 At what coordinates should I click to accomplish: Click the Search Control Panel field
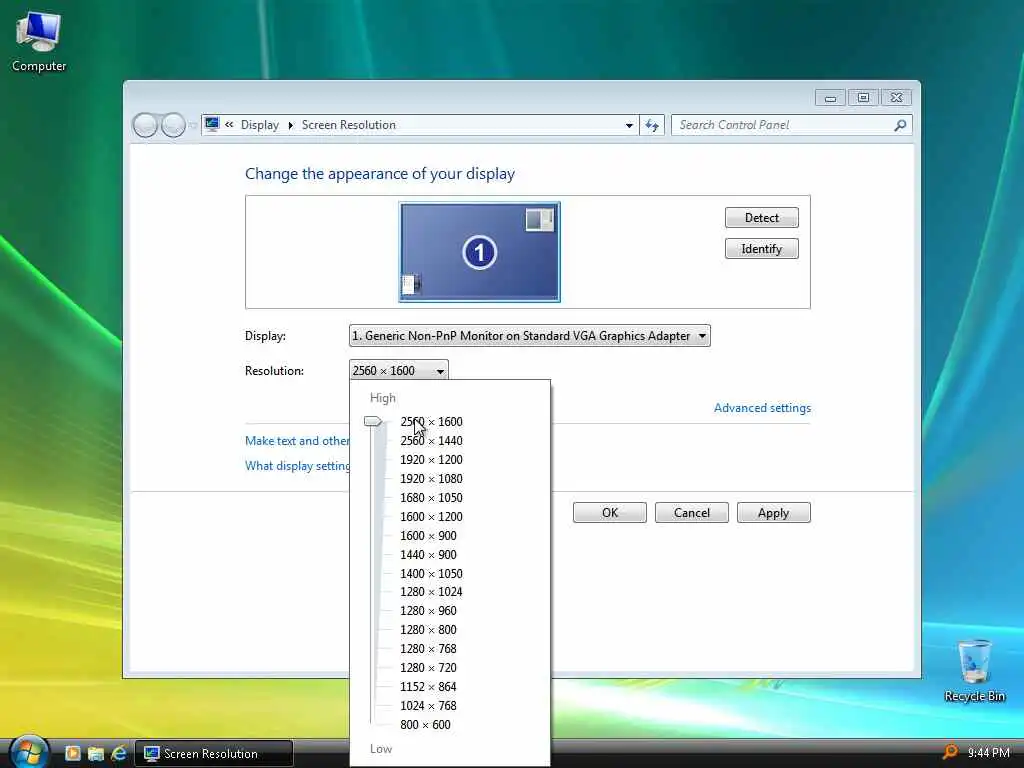(x=792, y=125)
